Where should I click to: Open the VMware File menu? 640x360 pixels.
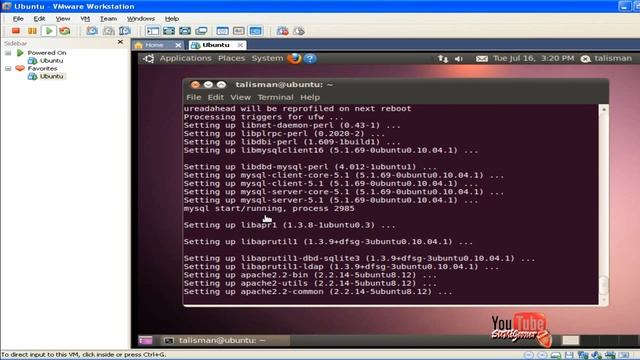(x=18, y=19)
